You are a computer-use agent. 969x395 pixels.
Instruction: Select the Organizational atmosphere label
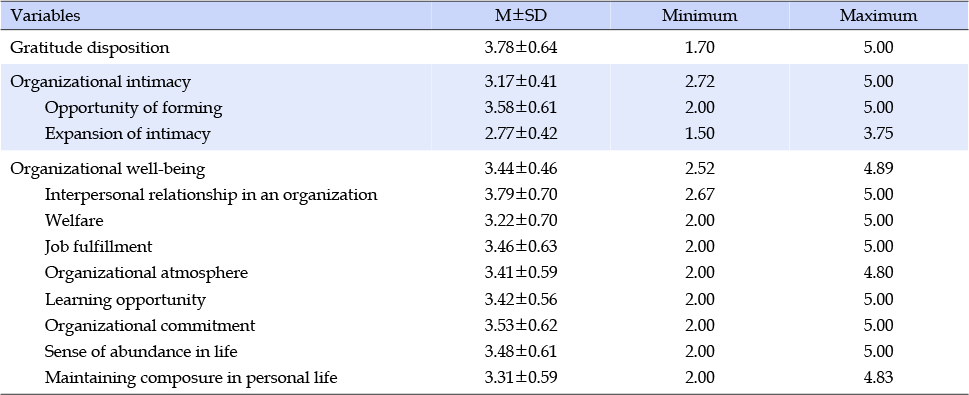point(146,272)
